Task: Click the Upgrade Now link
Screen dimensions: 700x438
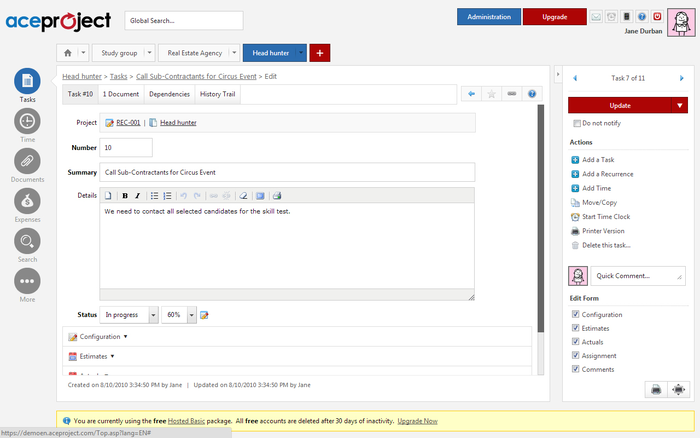Action: tap(417, 421)
